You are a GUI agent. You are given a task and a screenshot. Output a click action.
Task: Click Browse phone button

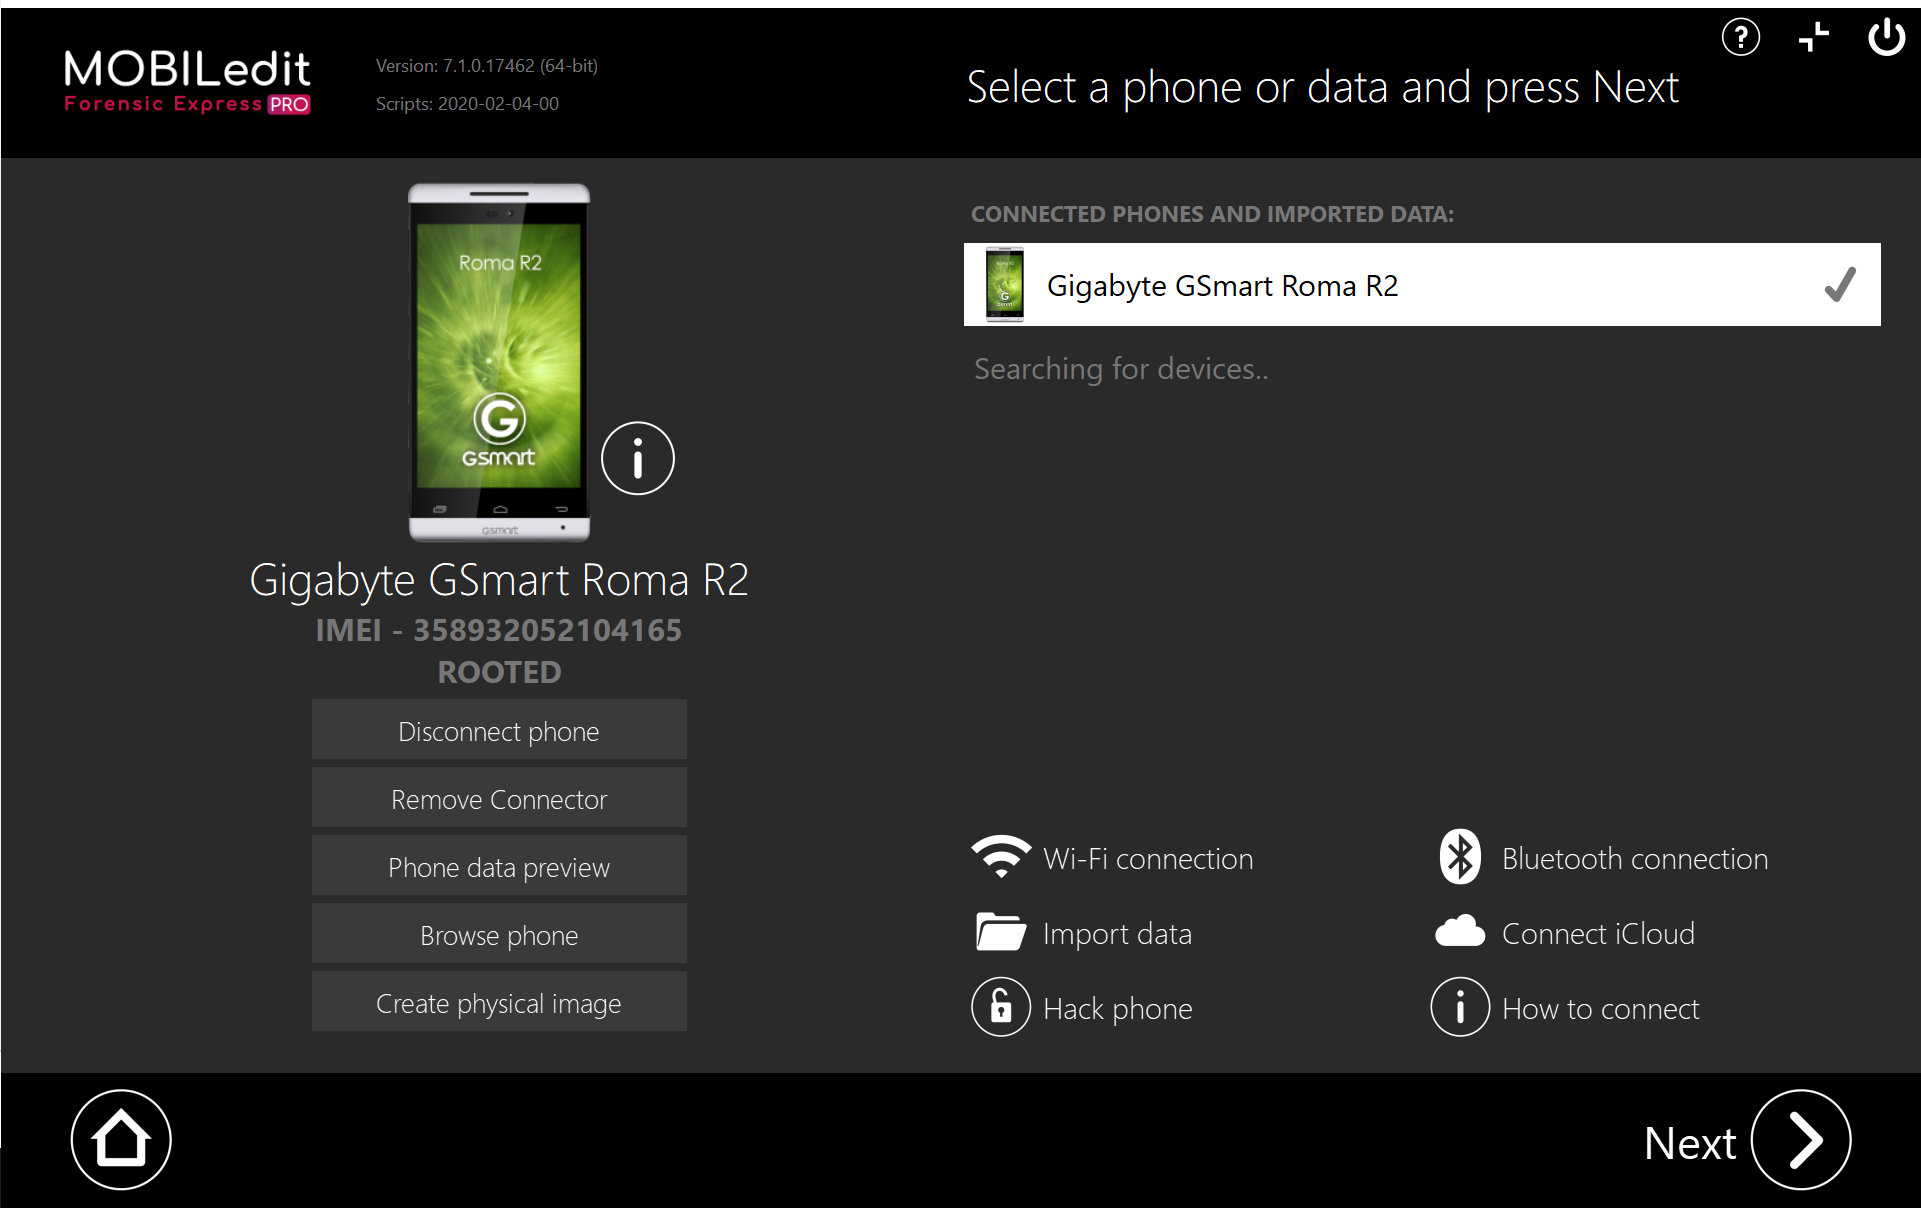click(499, 935)
